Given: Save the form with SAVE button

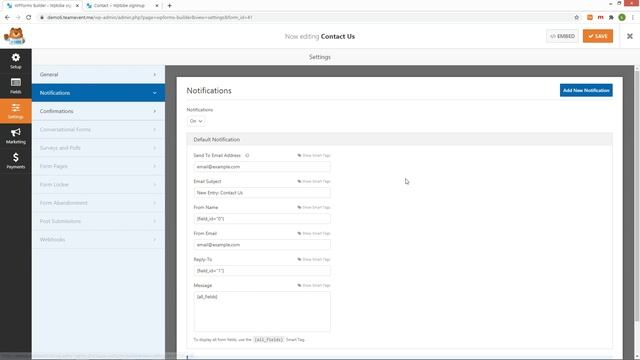Looking at the screenshot, I should coord(598,36).
